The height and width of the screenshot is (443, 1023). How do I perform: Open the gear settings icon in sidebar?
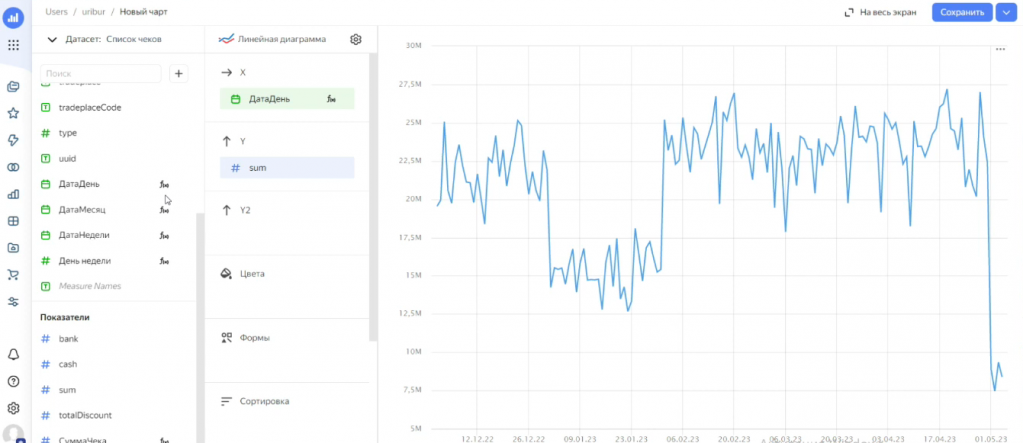[x=13, y=408]
